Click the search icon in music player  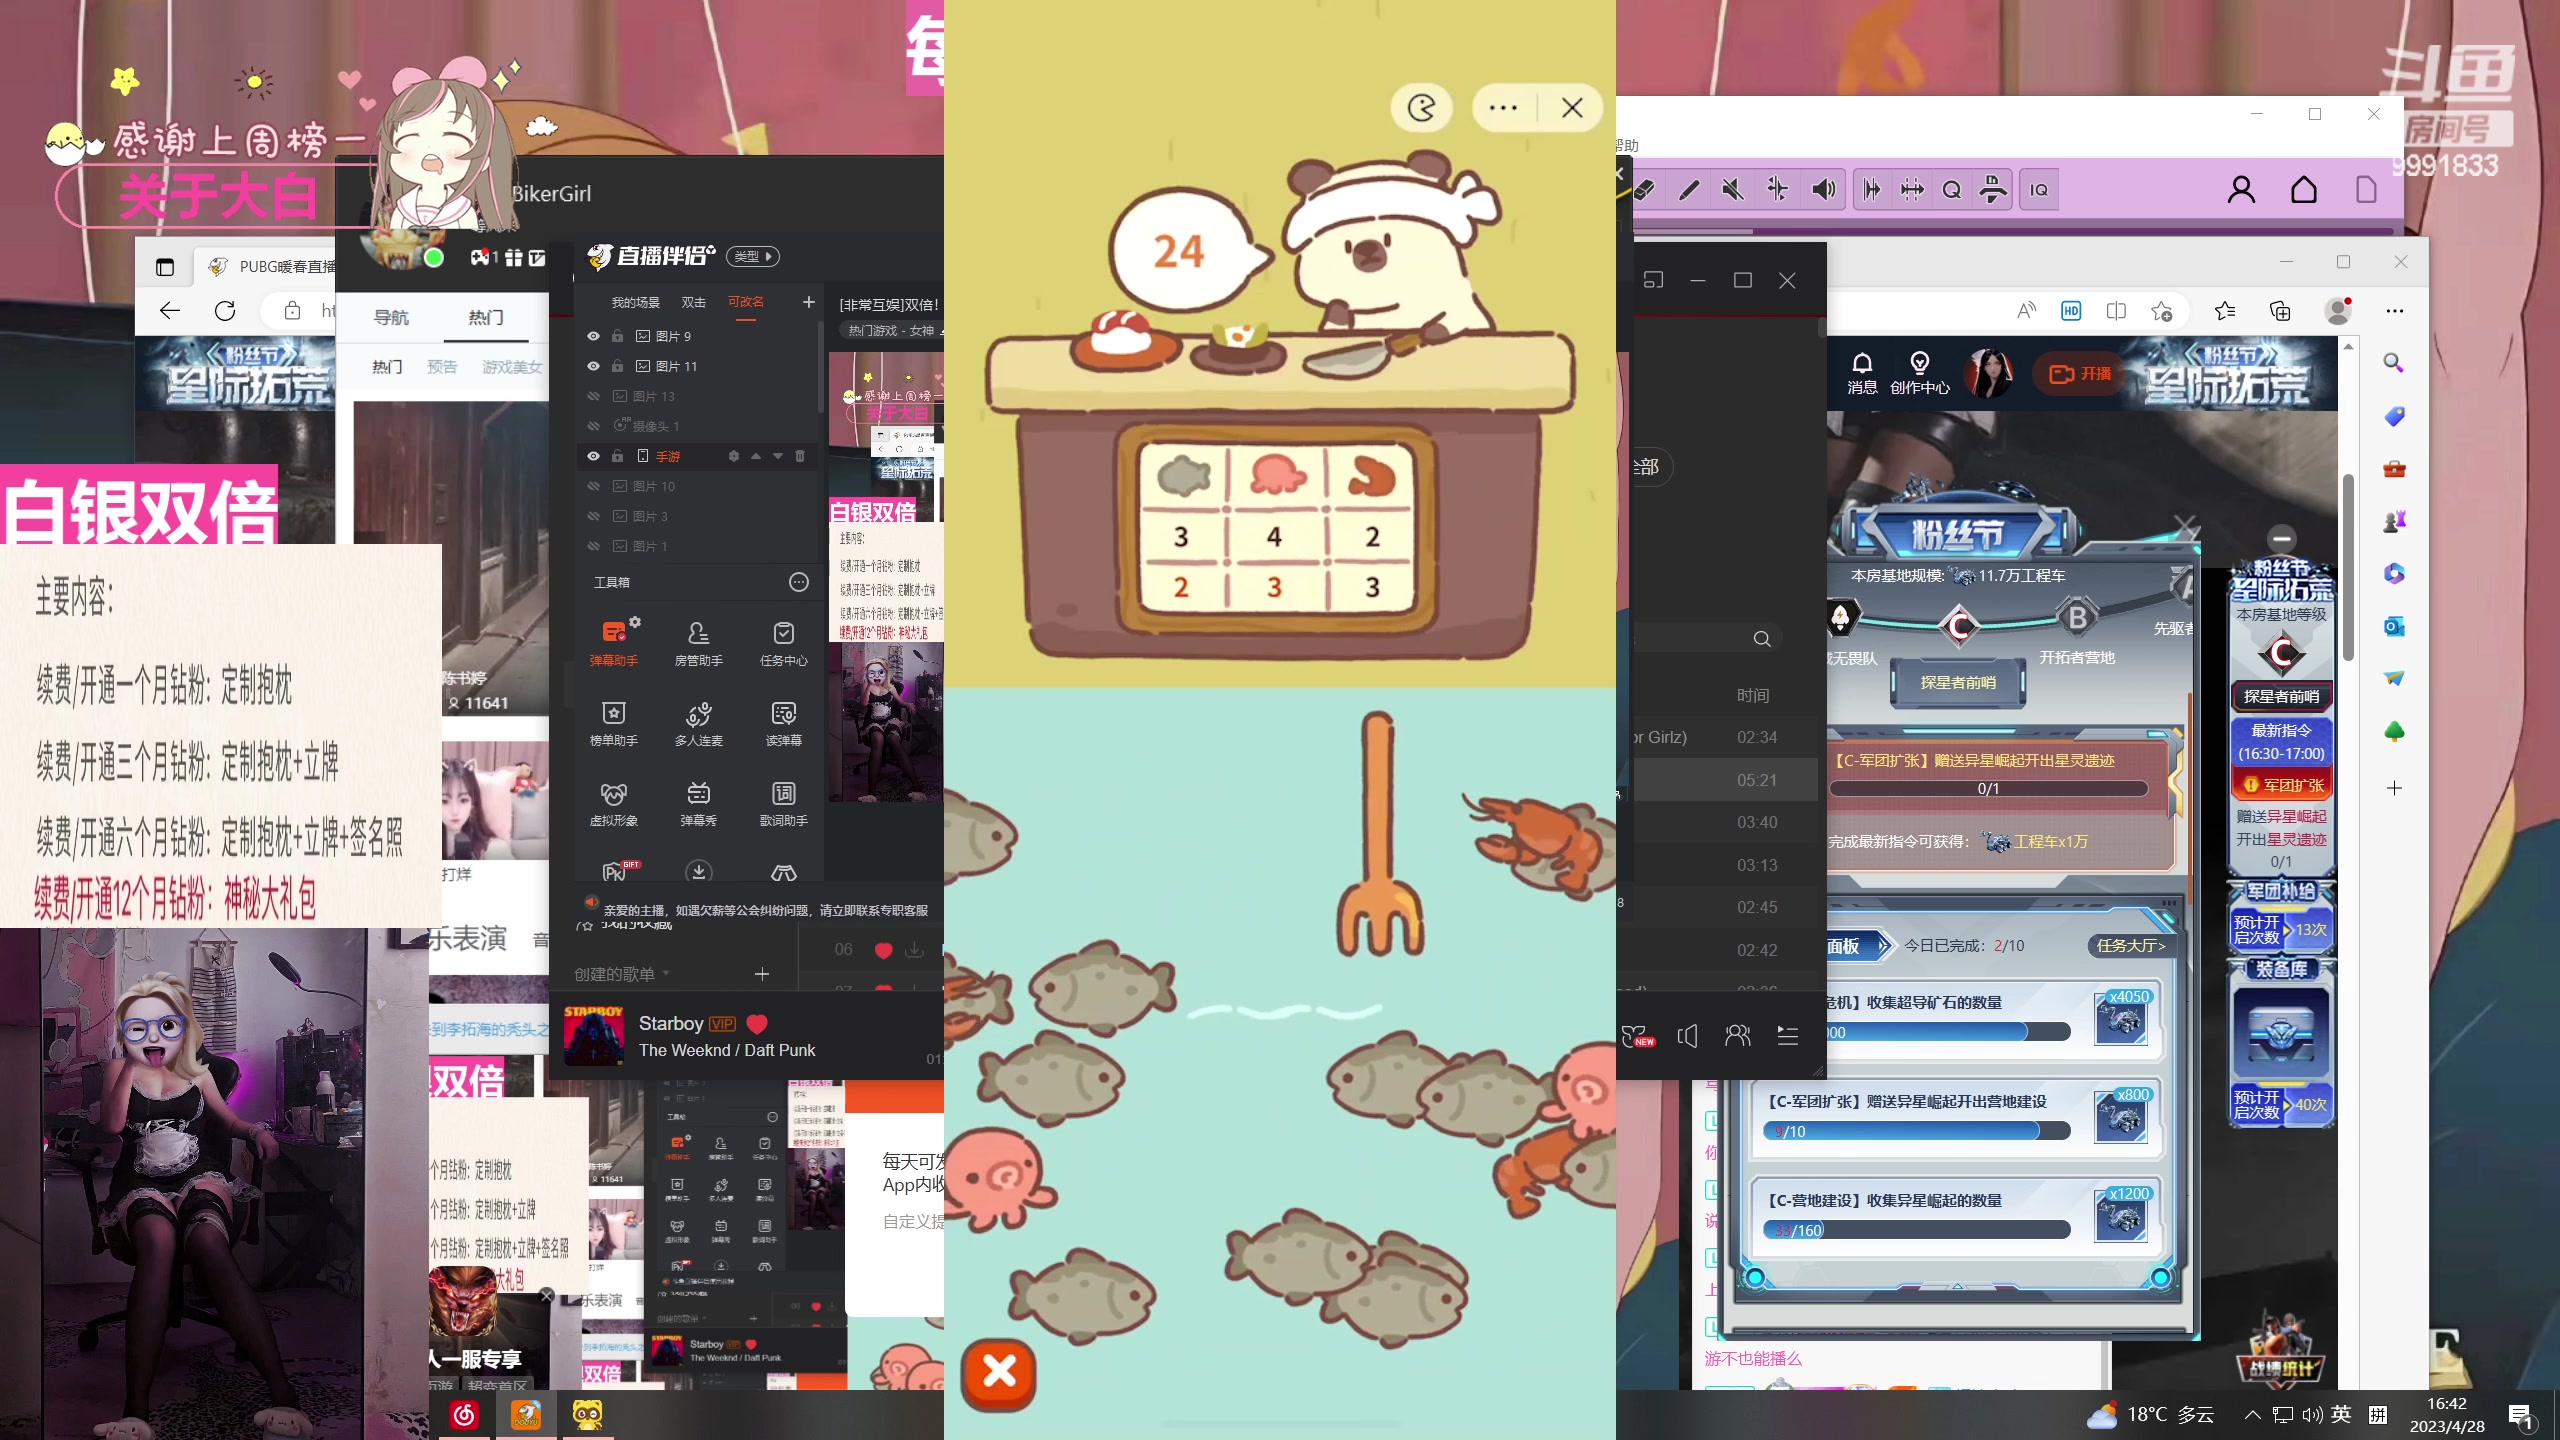click(1762, 639)
